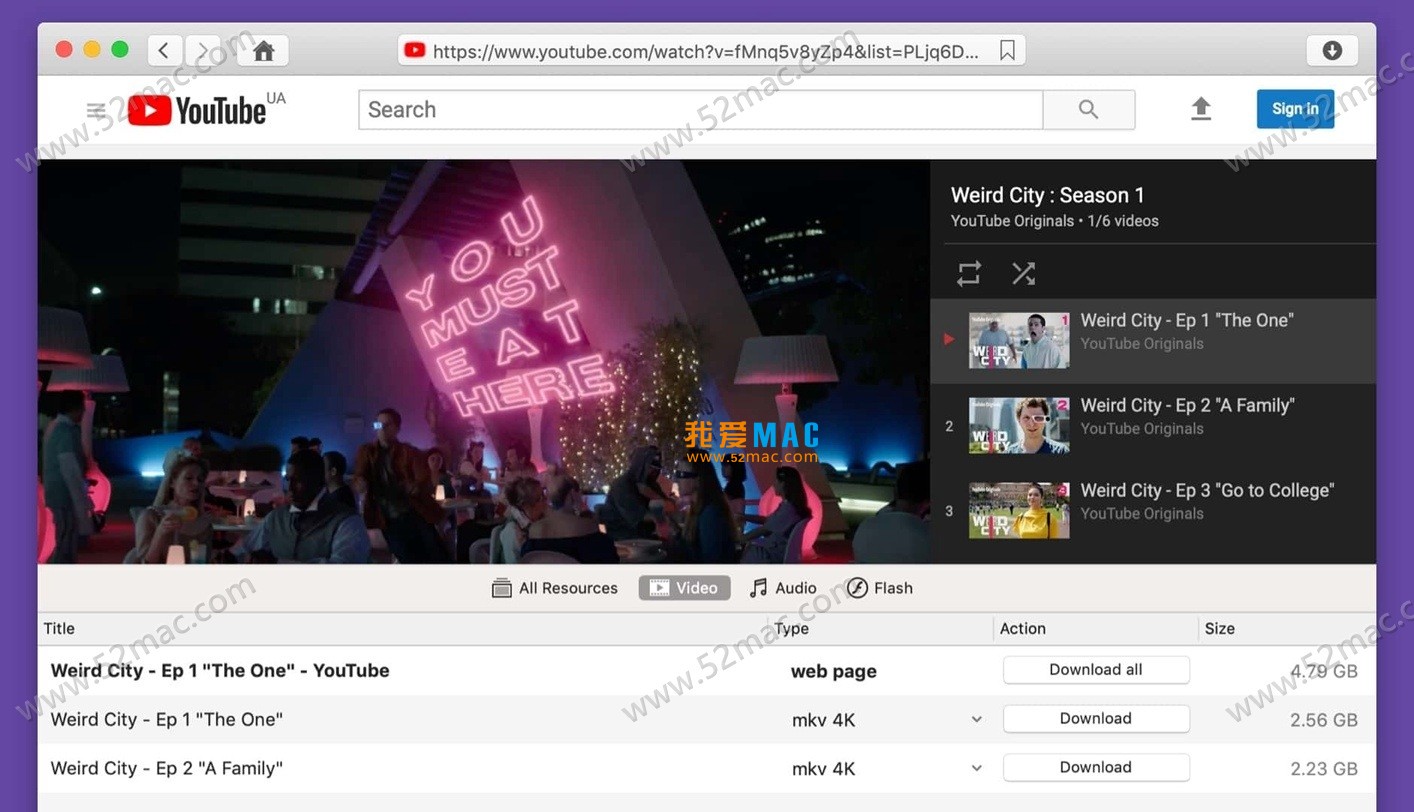Toggle playlist loop for Weird City Season 1
The height and width of the screenshot is (812, 1414).
[968, 272]
